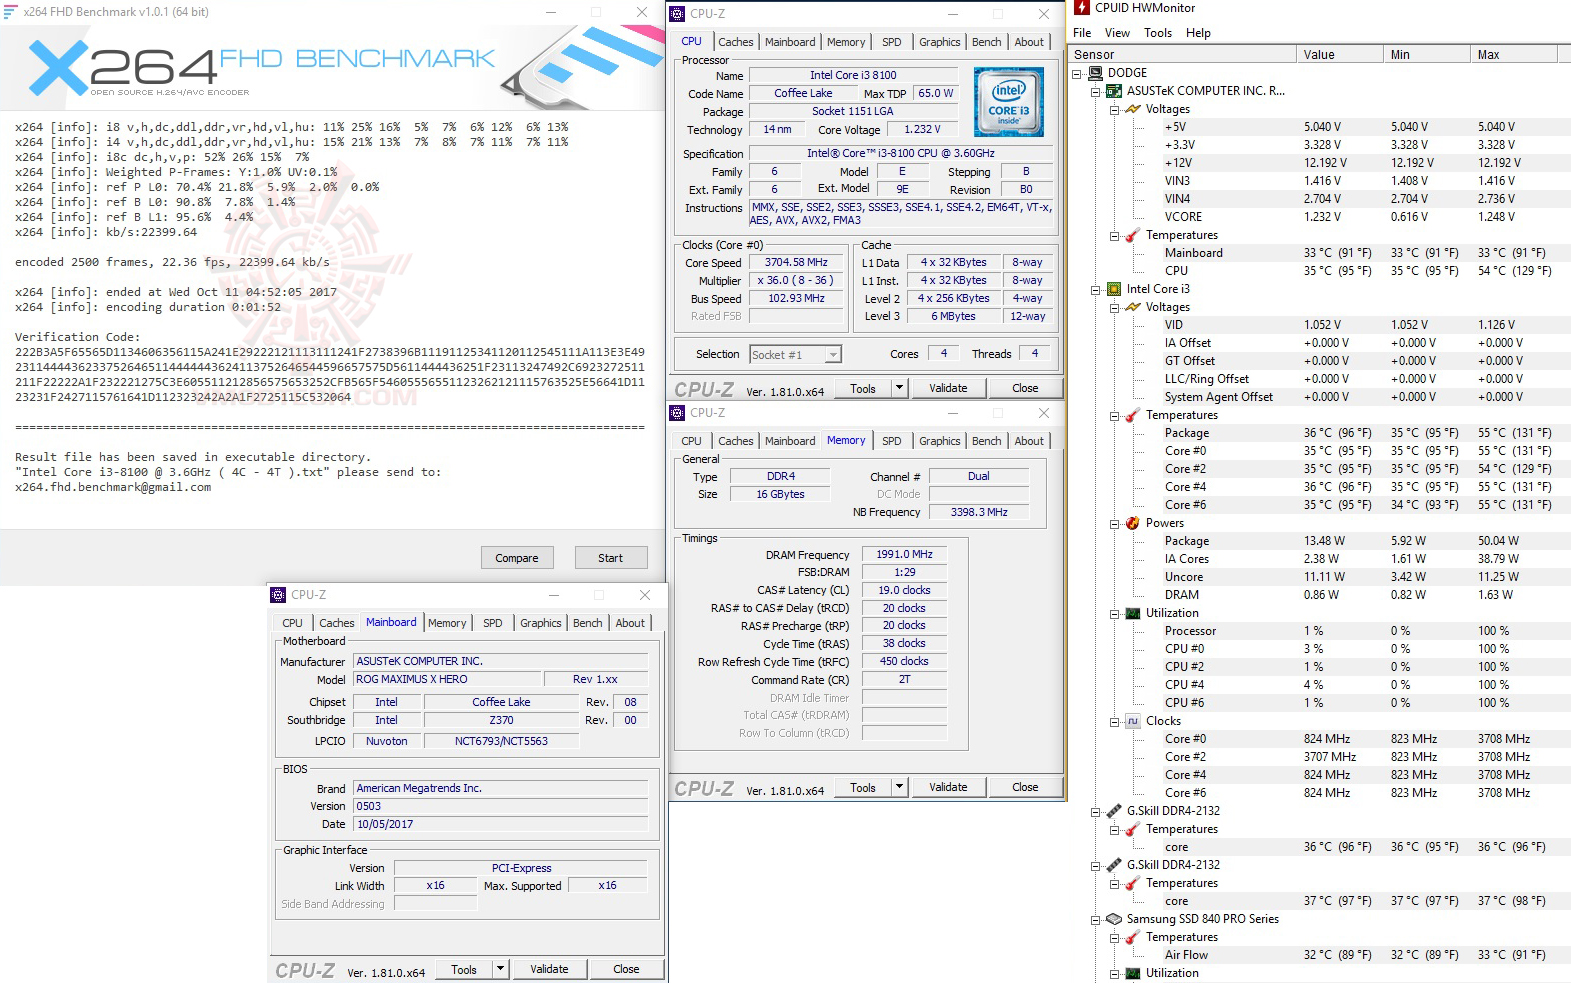Viewport: 1571px width, 983px height.
Task: Click Validate in the CPU-Z CPU window
Action: (x=948, y=388)
